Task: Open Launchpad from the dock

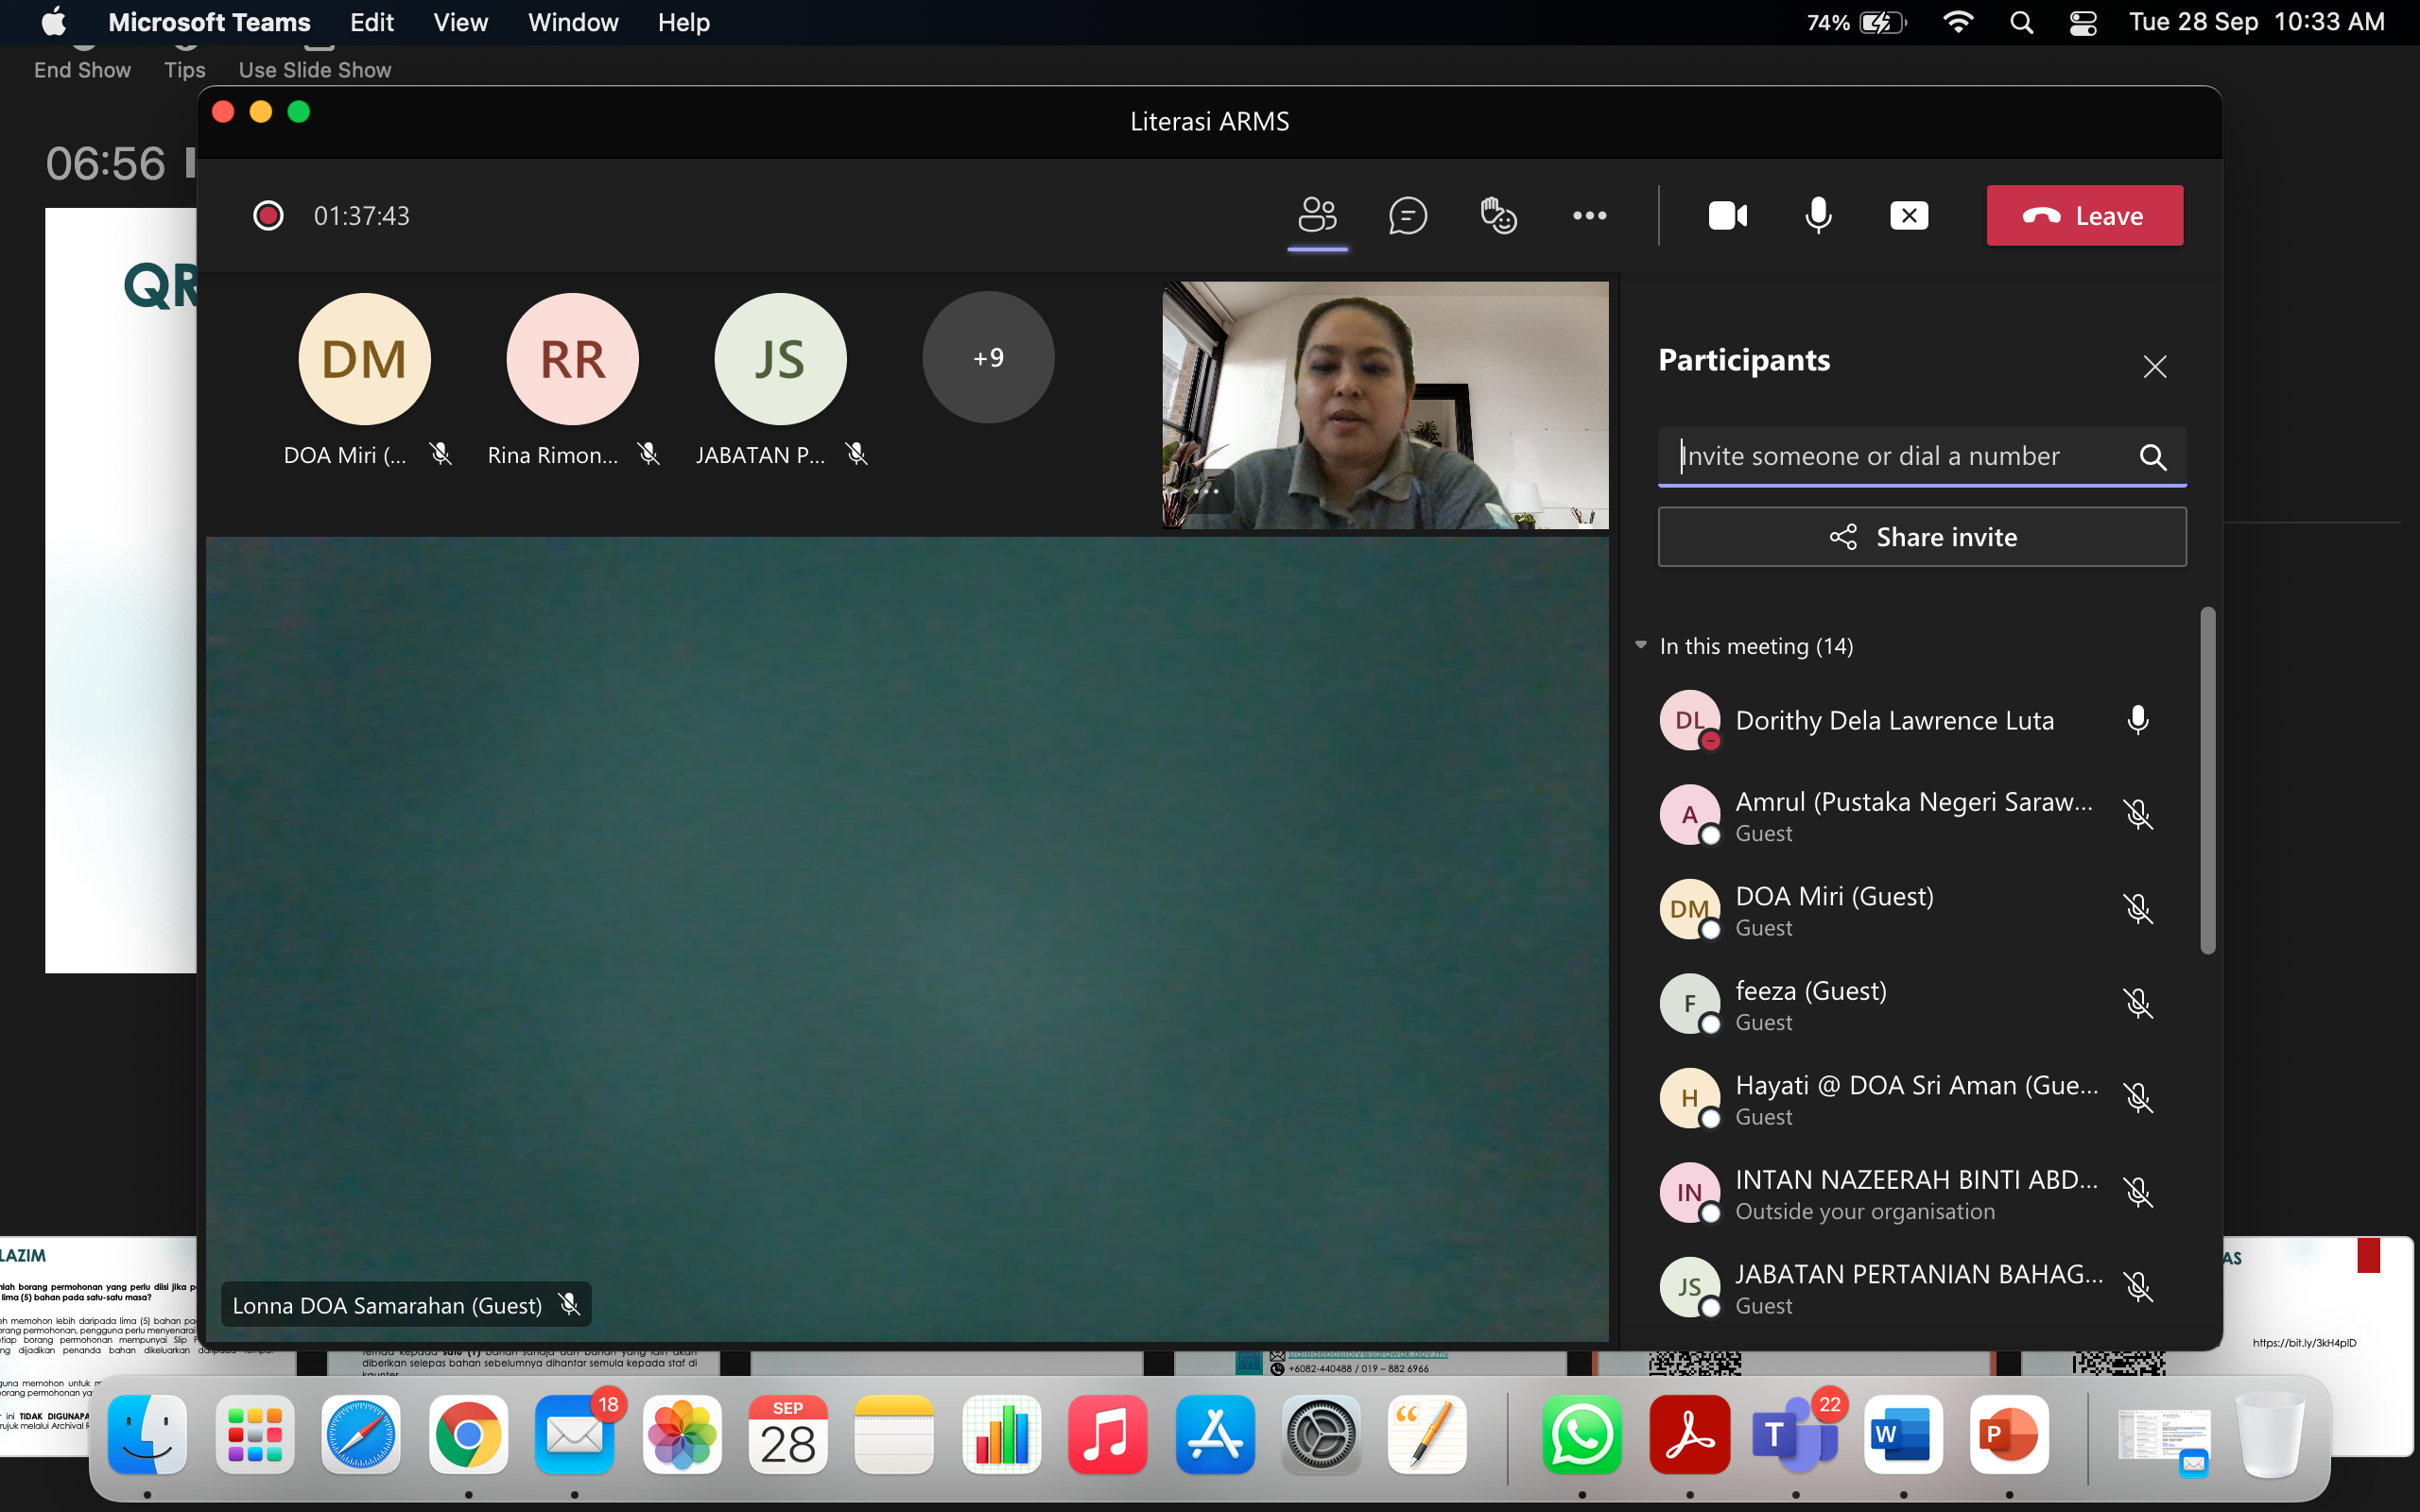Action: [254, 1434]
